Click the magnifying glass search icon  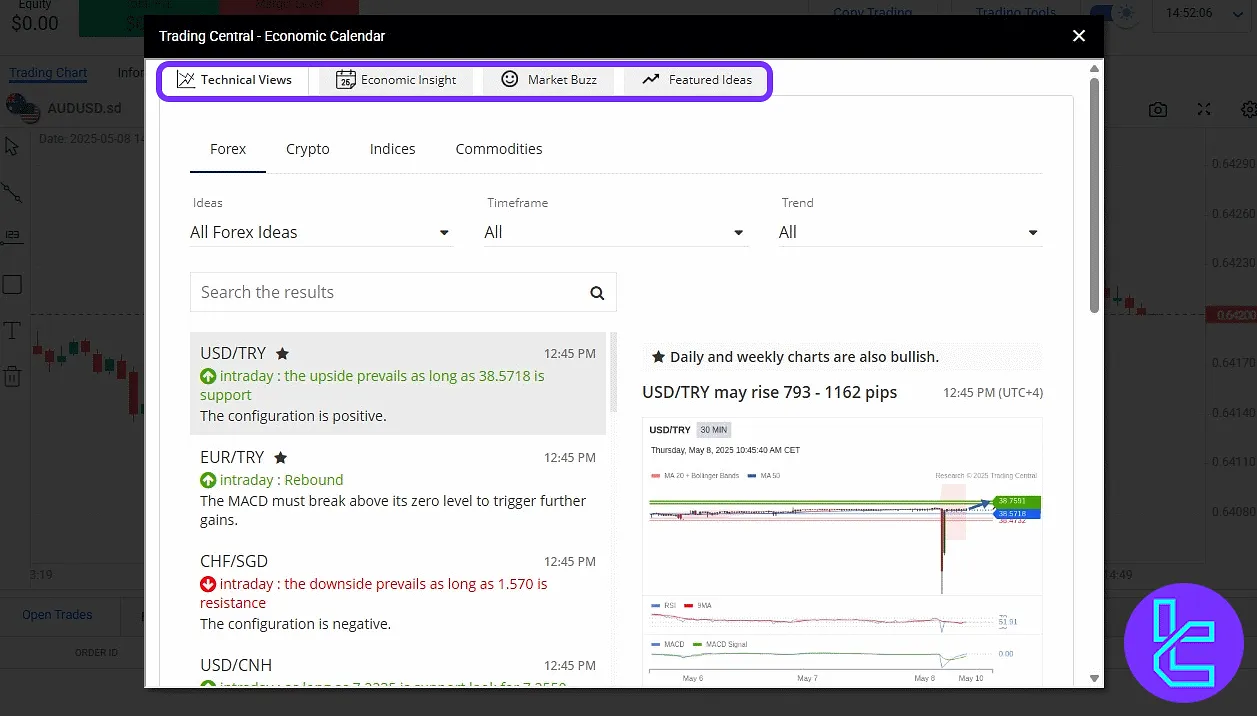point(597,293)
